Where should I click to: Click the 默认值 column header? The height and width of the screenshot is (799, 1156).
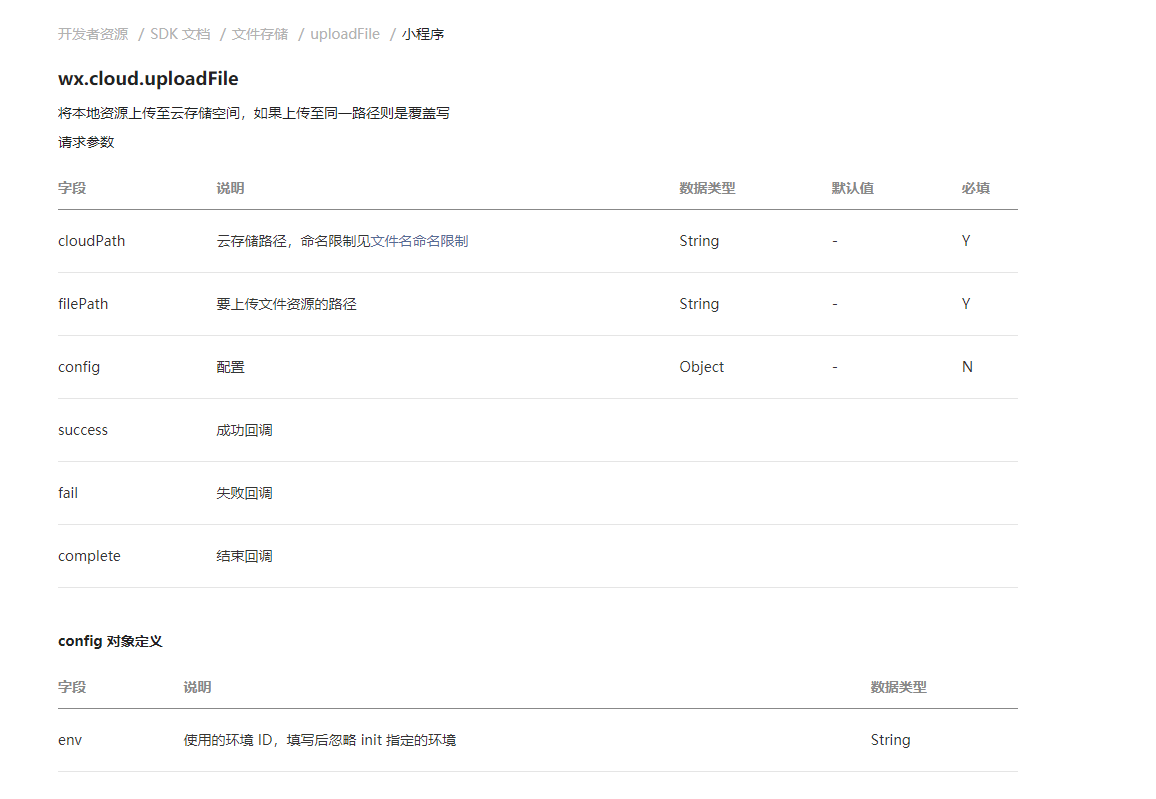[x=853, y=188]
